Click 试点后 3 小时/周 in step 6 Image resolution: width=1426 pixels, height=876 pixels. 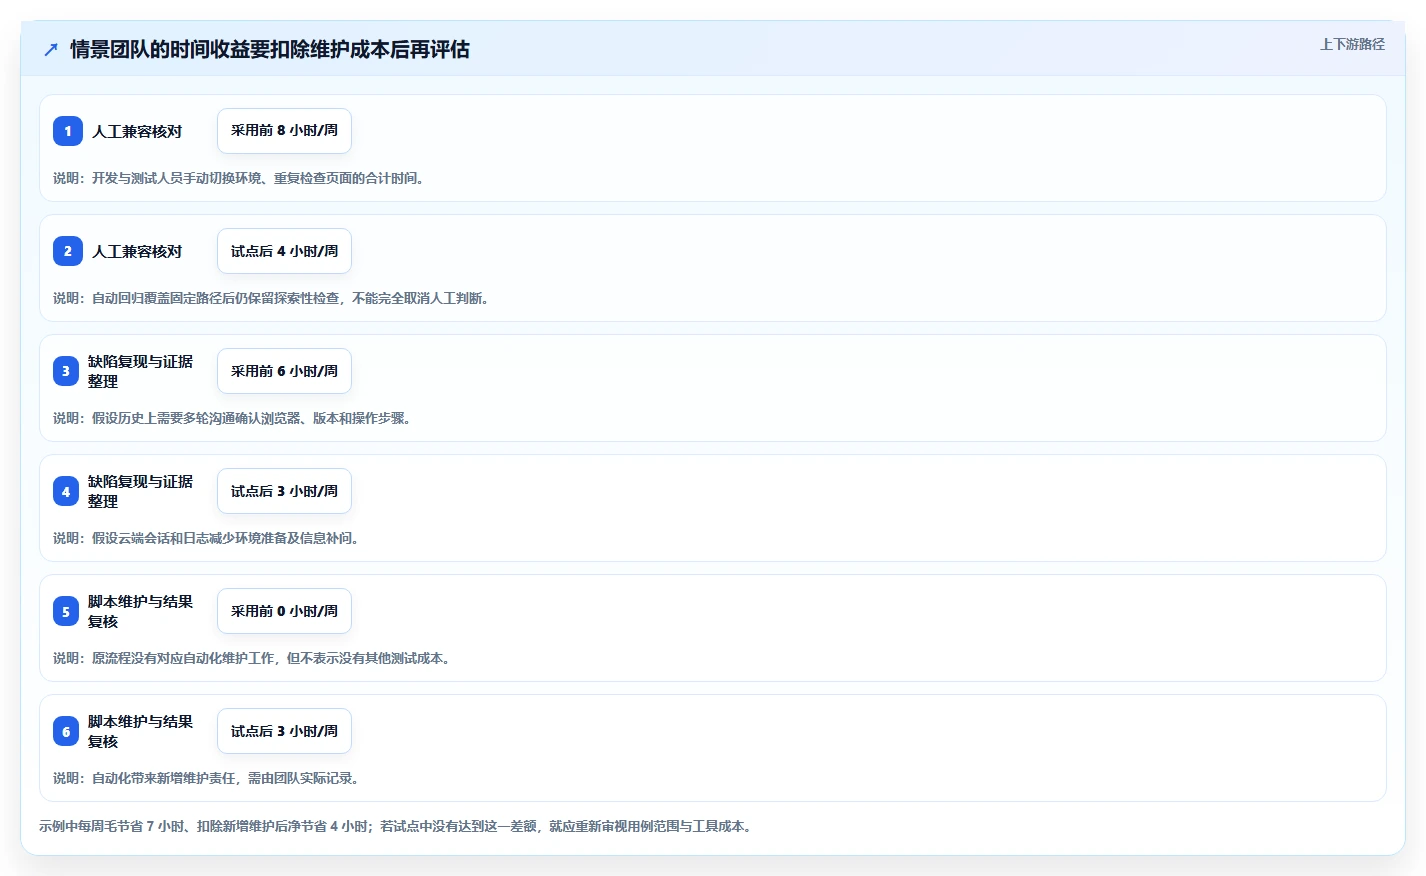pyautogui.click(x=284, y=731)
